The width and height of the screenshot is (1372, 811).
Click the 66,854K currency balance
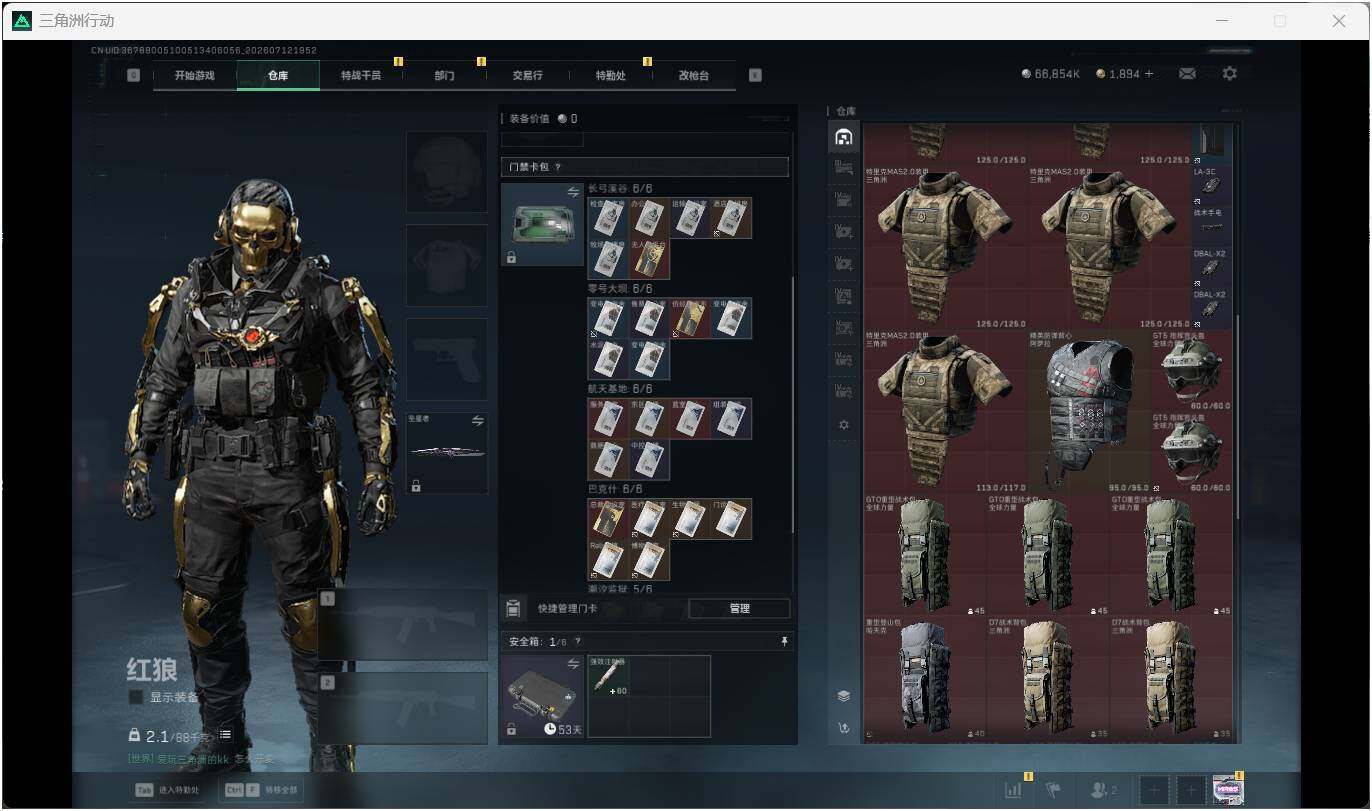pyautogui.click(x=1050, y=74)
